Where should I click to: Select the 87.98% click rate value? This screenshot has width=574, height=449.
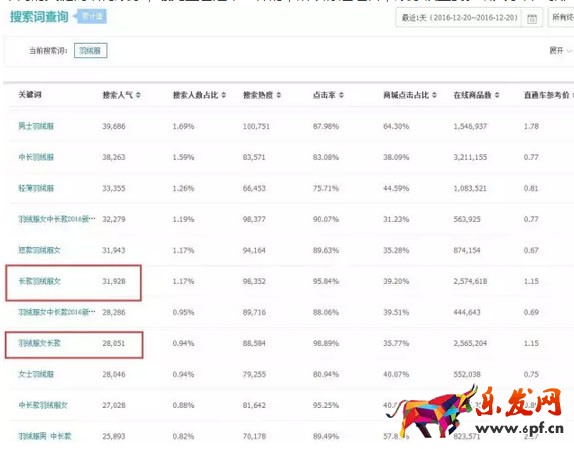coord(326,126)
